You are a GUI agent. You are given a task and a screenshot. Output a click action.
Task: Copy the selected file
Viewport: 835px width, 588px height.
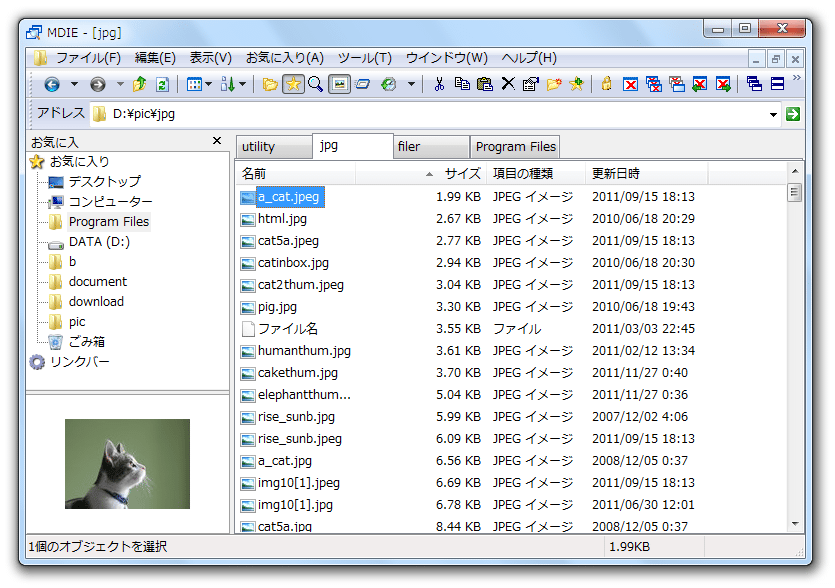tap(462, 84)
